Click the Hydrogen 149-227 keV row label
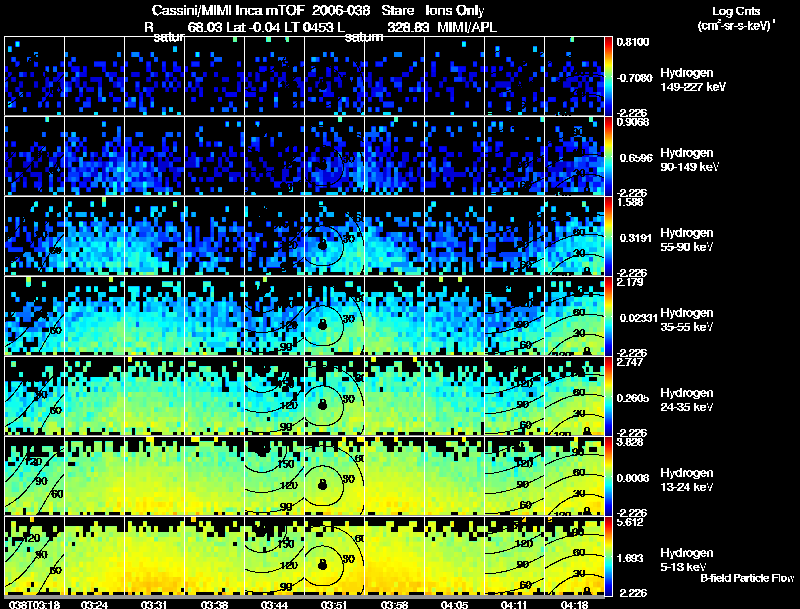 coord(692,80)
